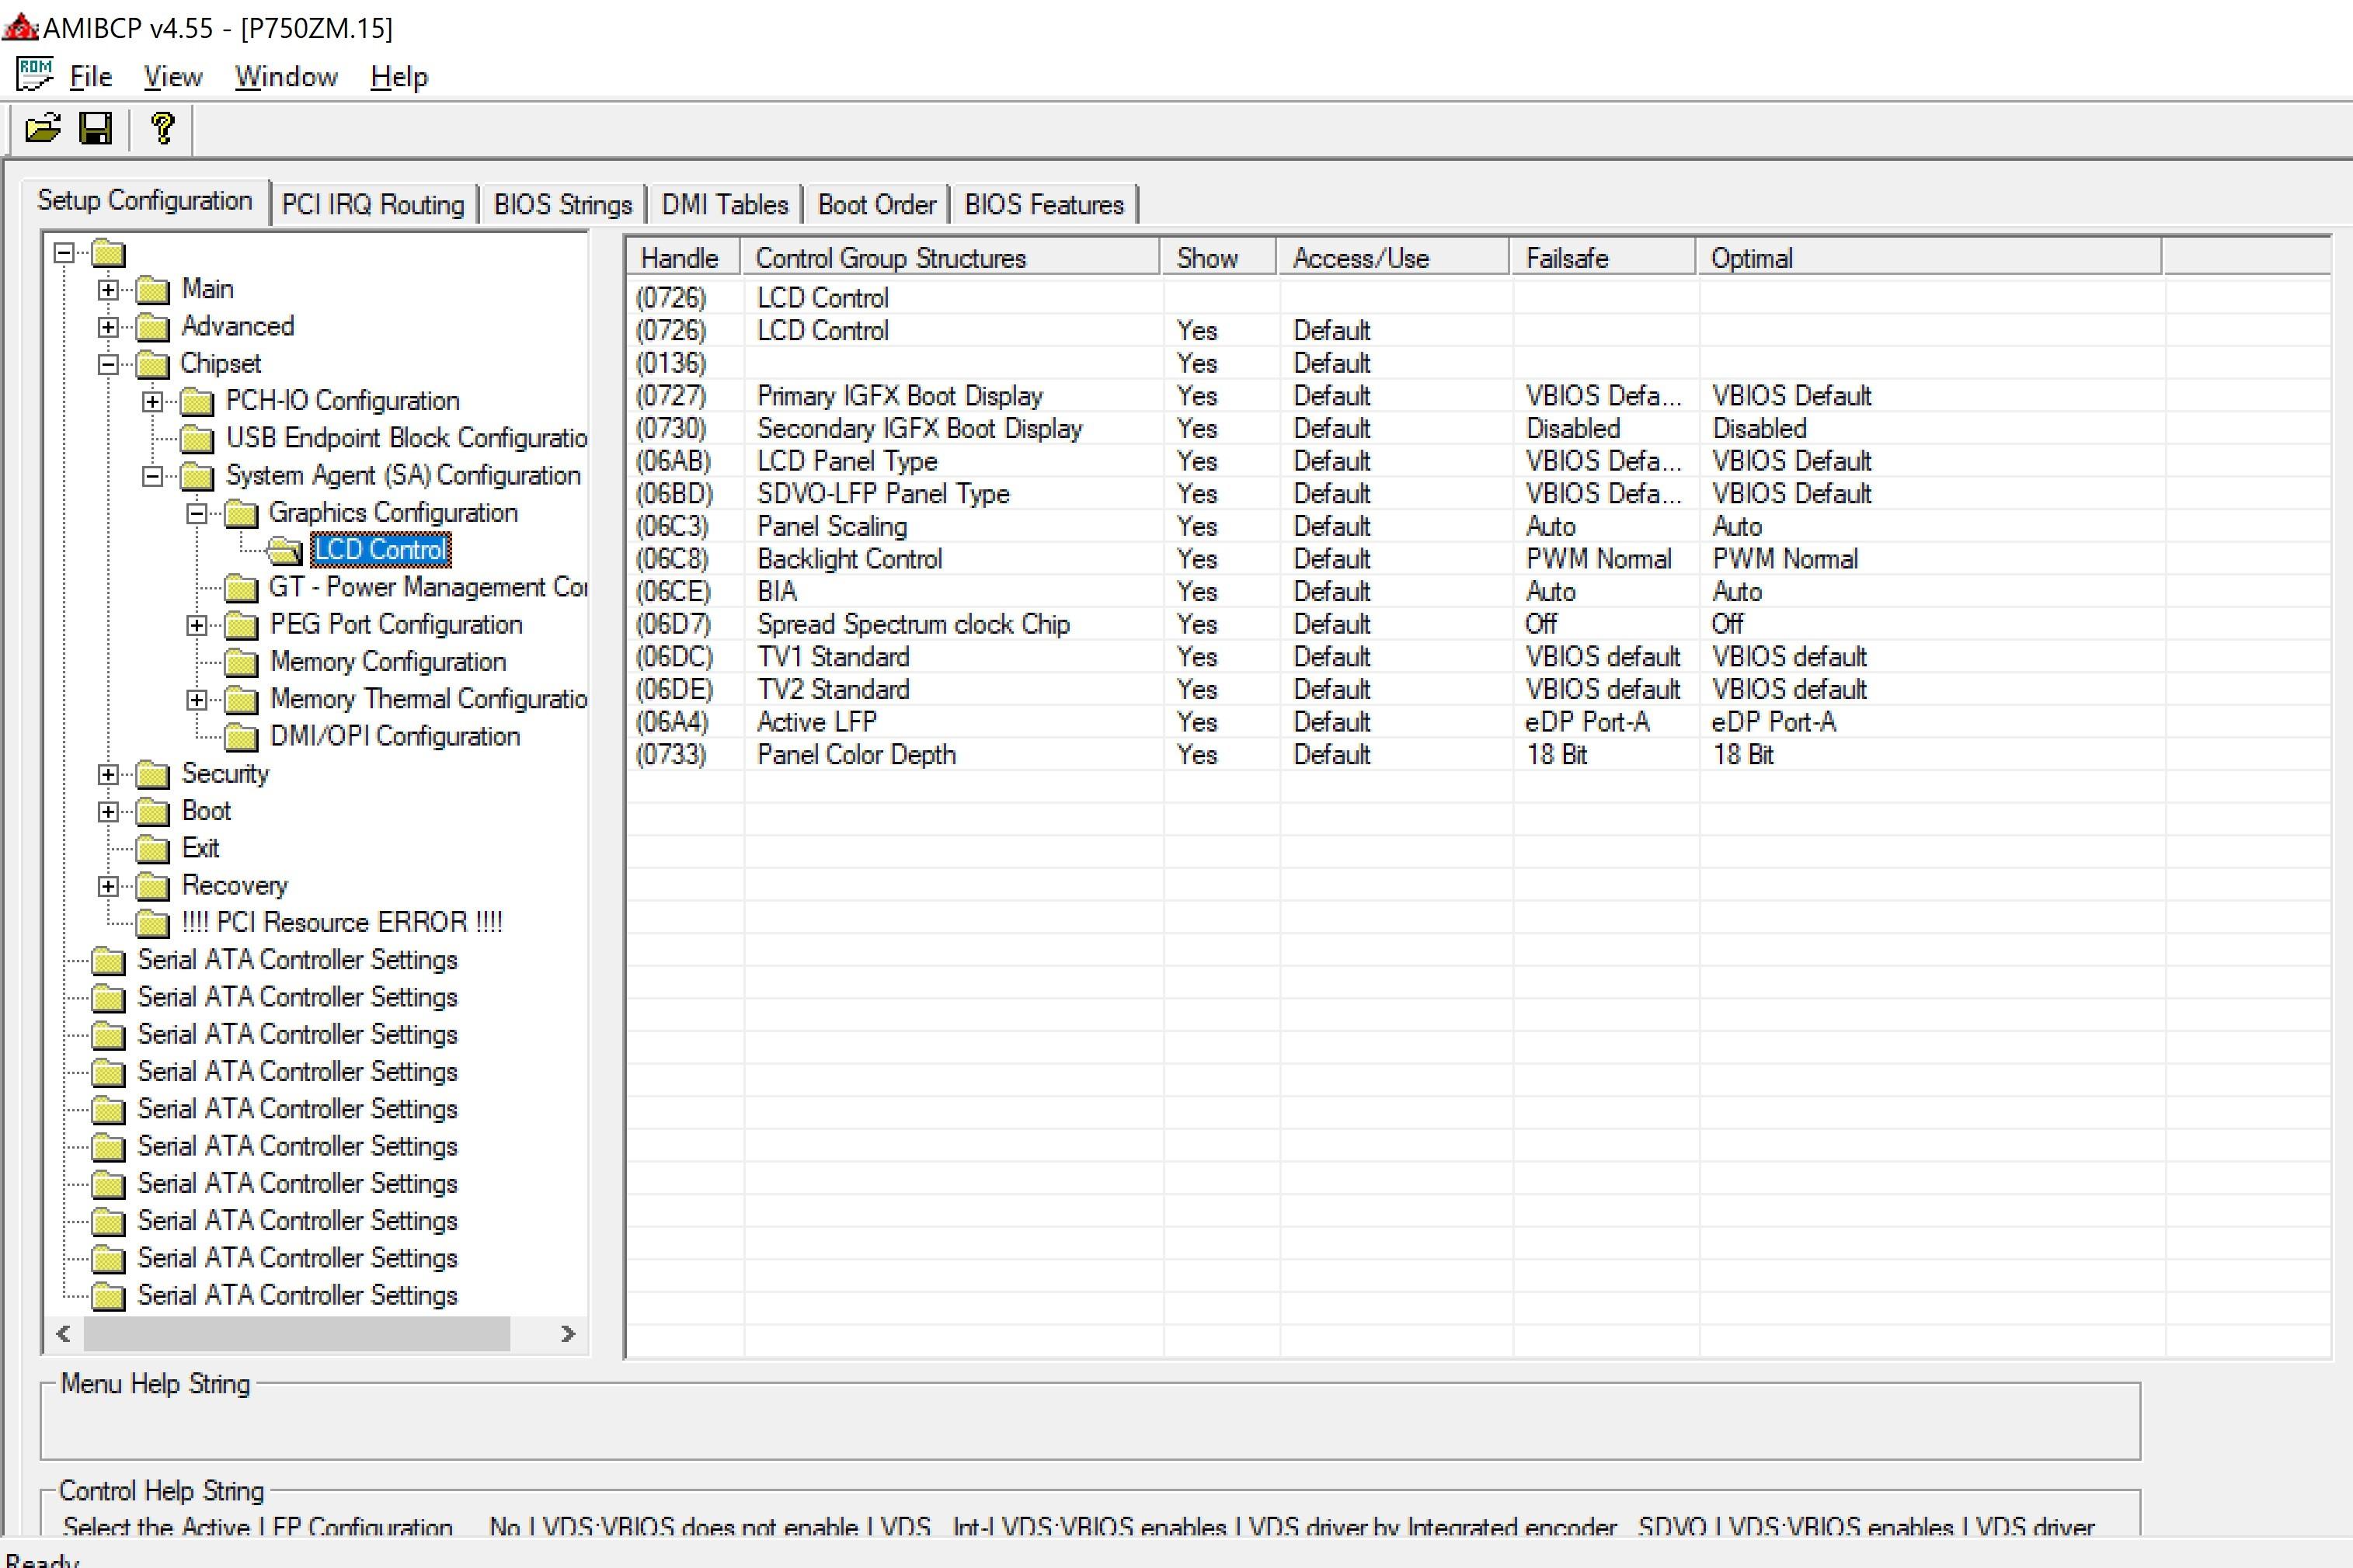Screen dimensions: 2353x1568
Task: Select the DMI/OPI Configuration folder
Action: pyautogui.click(x=395, y=737)
